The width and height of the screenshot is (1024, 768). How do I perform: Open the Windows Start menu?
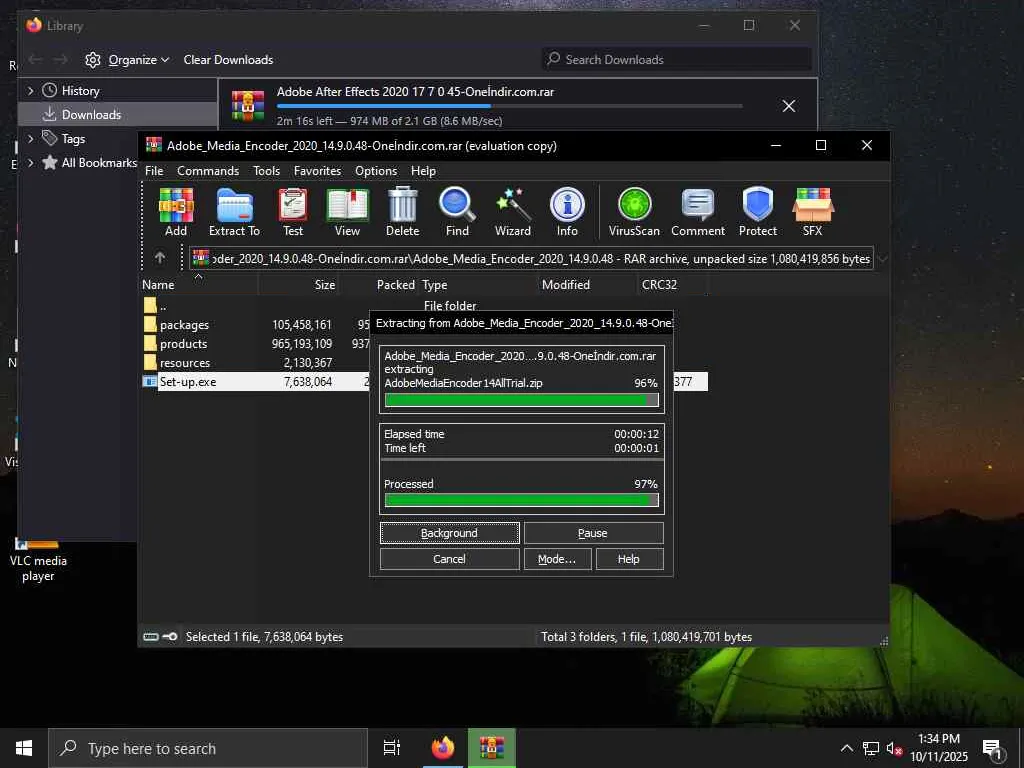24,748
